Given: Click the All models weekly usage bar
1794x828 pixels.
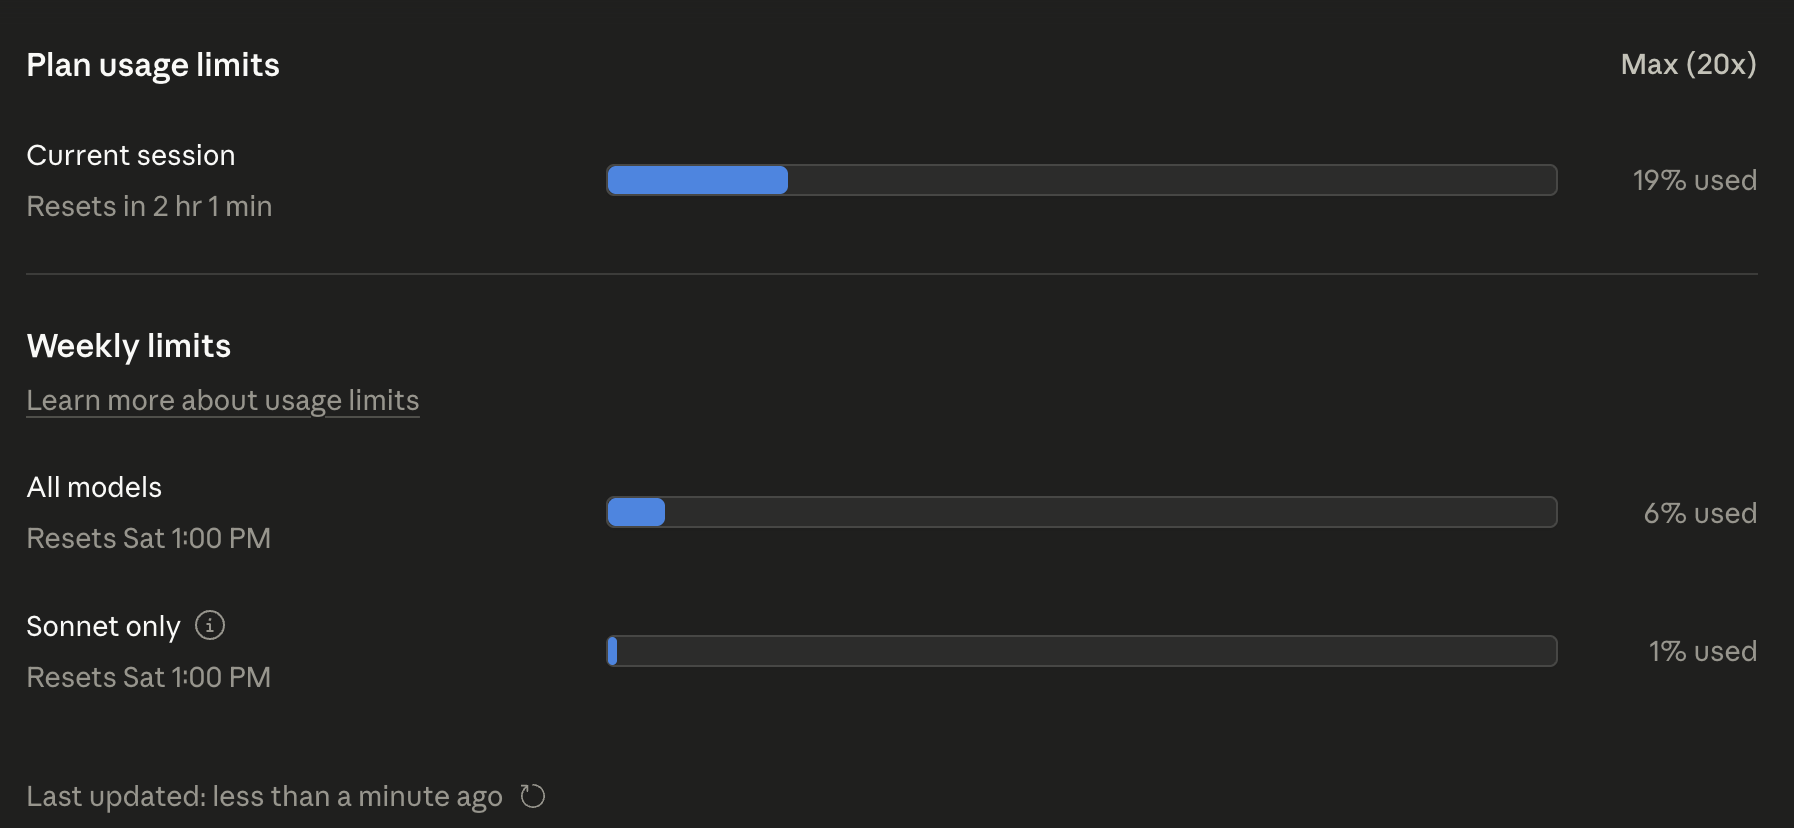Looking at the screenshot, I should pos(1082,512).
